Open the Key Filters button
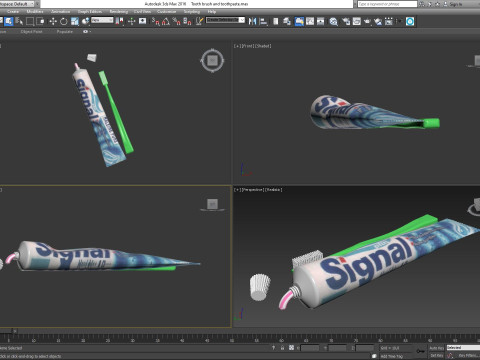The height and width of the screenshot is (360, 480). [x=468, y=356]
